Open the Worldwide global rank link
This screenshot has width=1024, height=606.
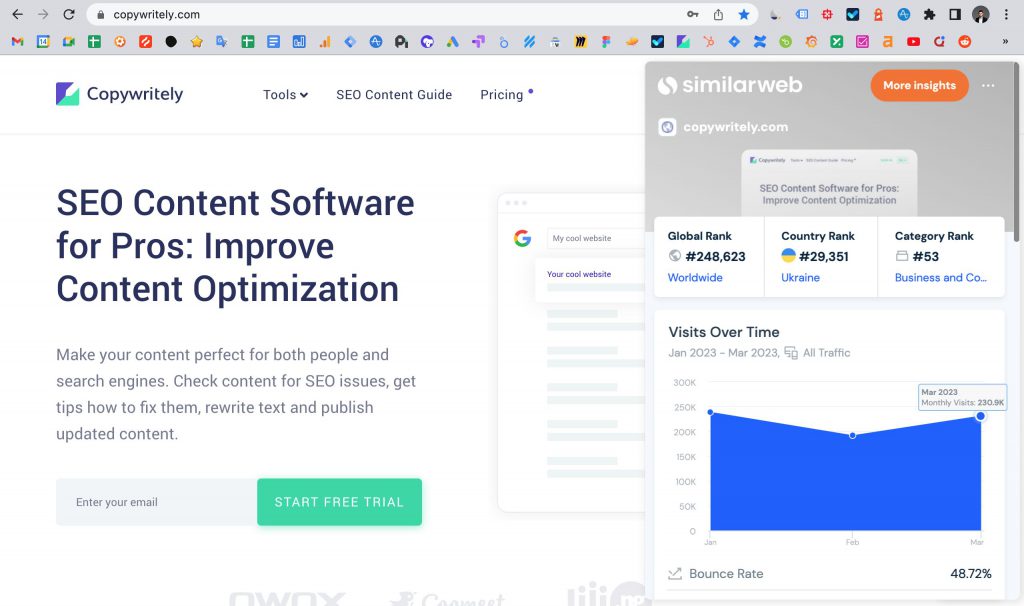(x=695, y=278)
